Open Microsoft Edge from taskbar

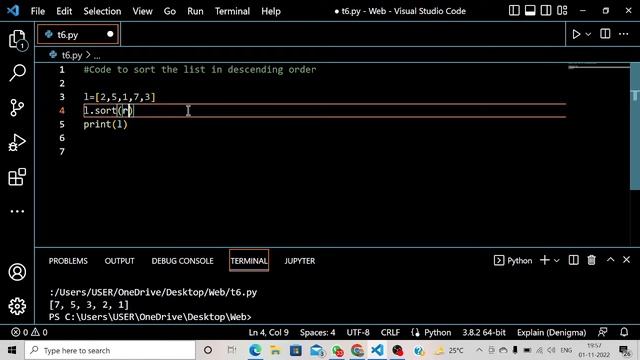tap(255, 350)
